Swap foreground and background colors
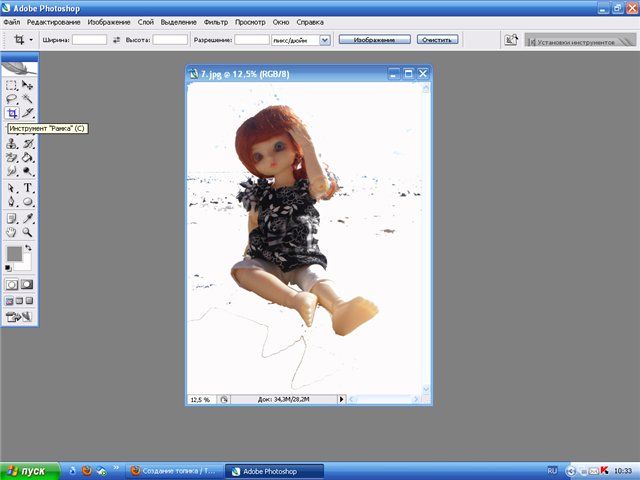This screenshot has width=640, height=480. coord(28,247)
